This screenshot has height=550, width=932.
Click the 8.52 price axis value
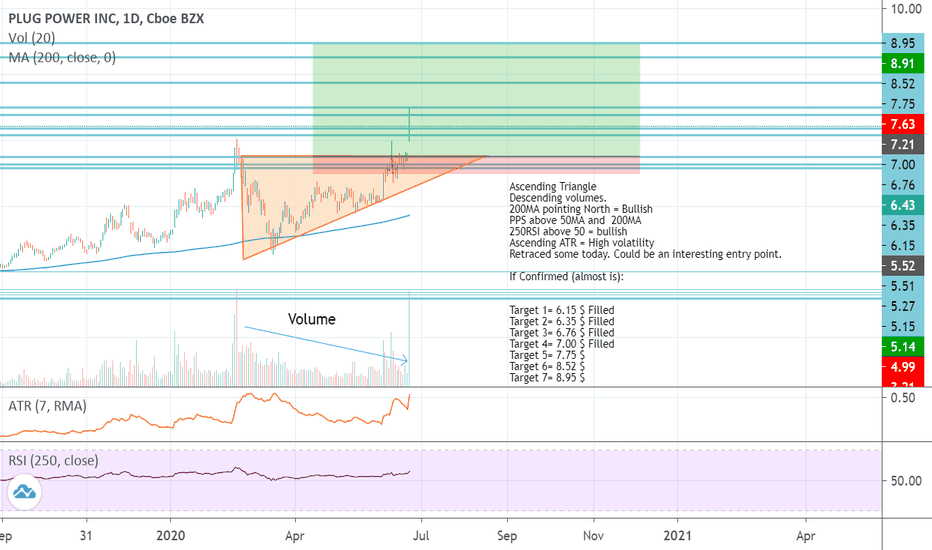pos(903,84)
